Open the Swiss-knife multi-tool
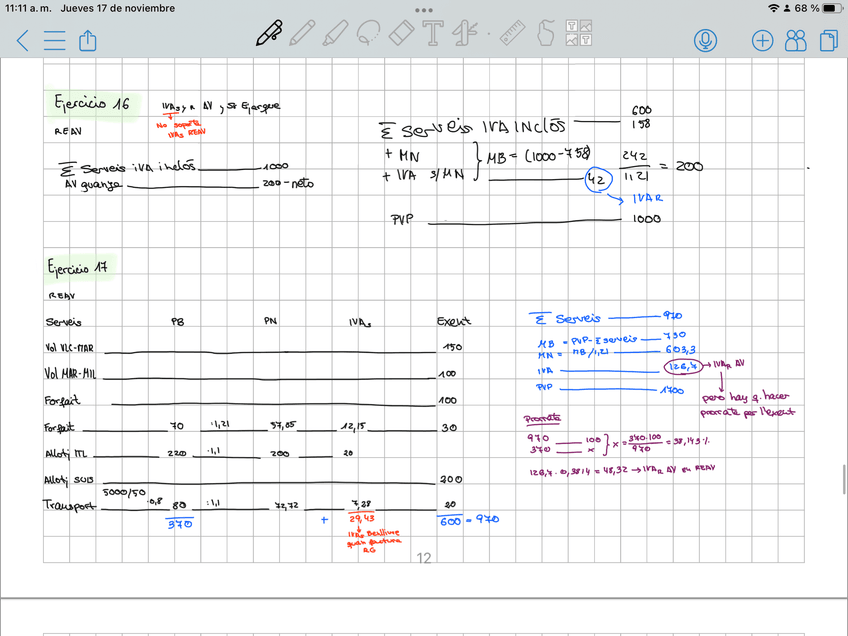The image size is (848, 636). click(462, 35)
